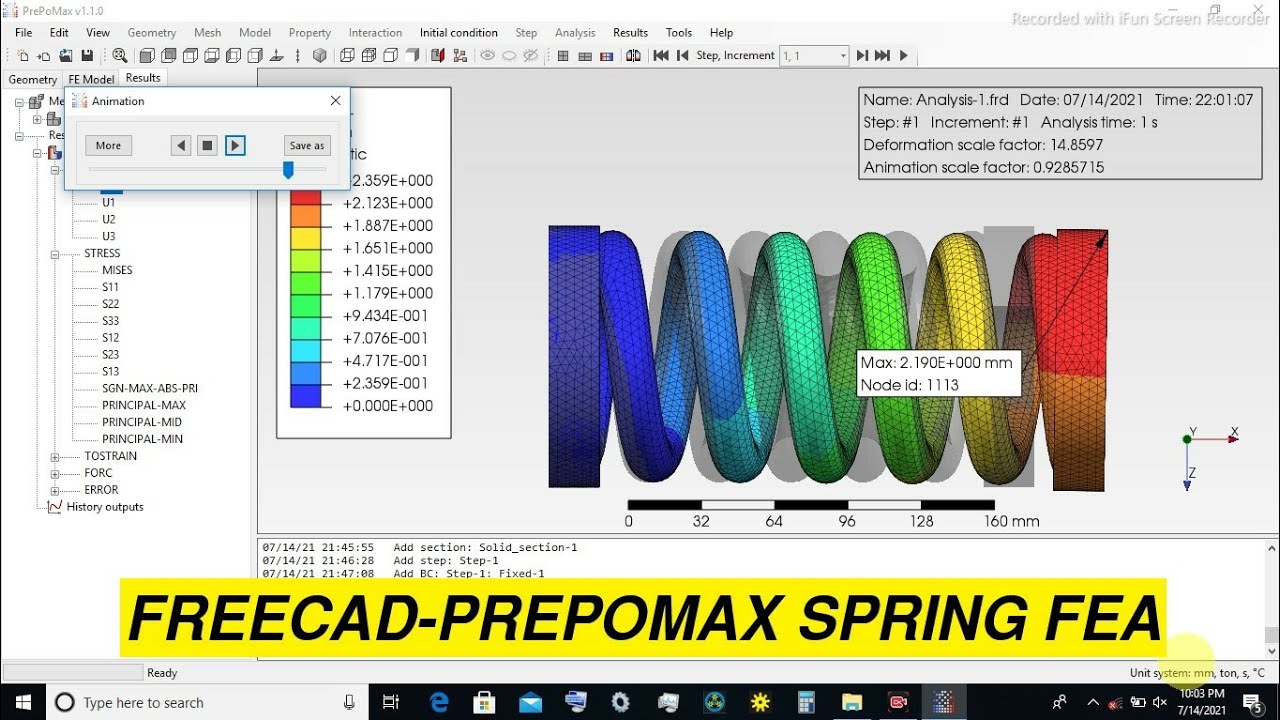Expand the FORC tree node
The width and height of the screenshot is (1280, 720).
point(57,474)
